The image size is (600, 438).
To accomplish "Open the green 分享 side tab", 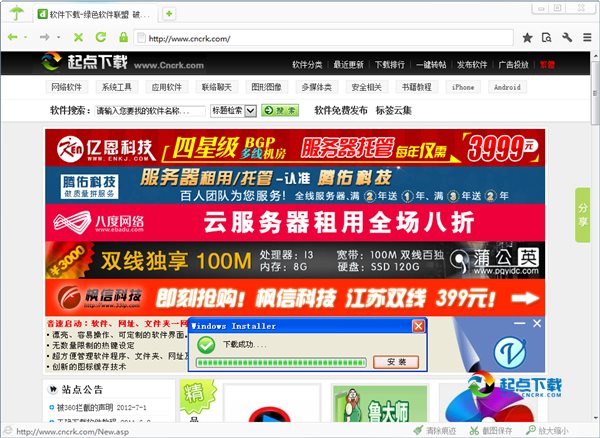I will tap(583, 215).
